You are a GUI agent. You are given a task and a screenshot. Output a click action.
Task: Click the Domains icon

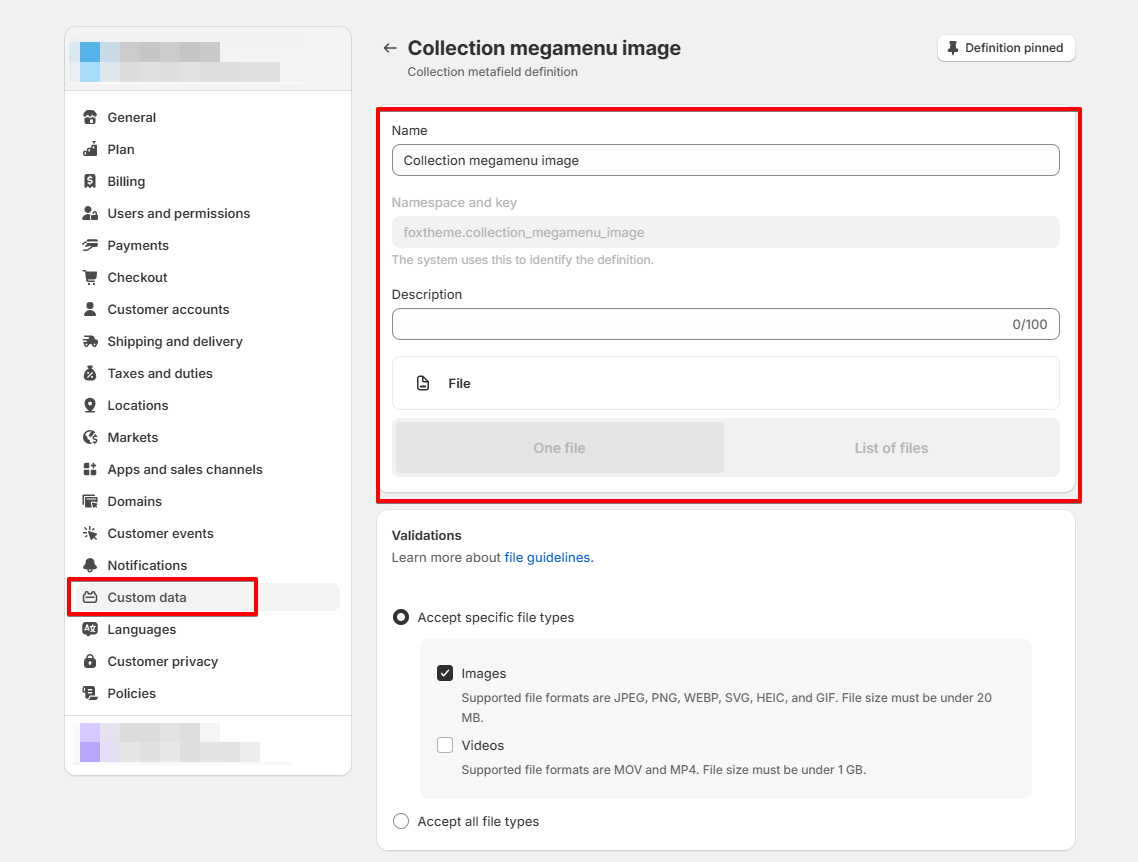tap(90, 501)
